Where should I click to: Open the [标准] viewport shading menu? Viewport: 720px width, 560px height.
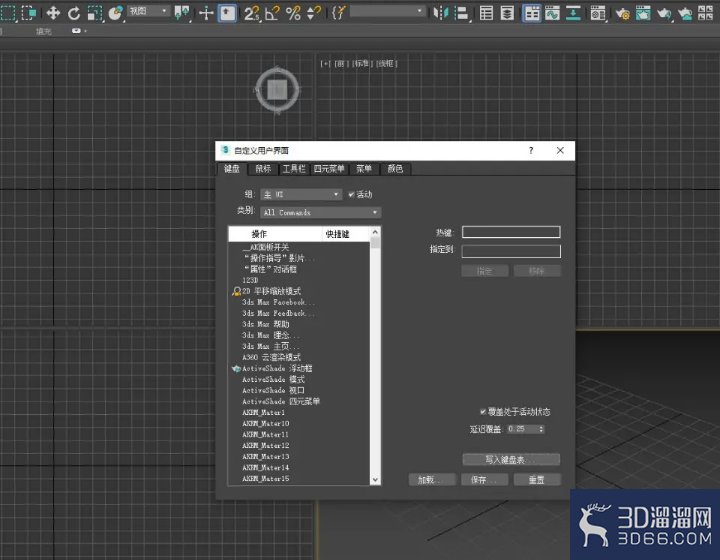[362, 64]
